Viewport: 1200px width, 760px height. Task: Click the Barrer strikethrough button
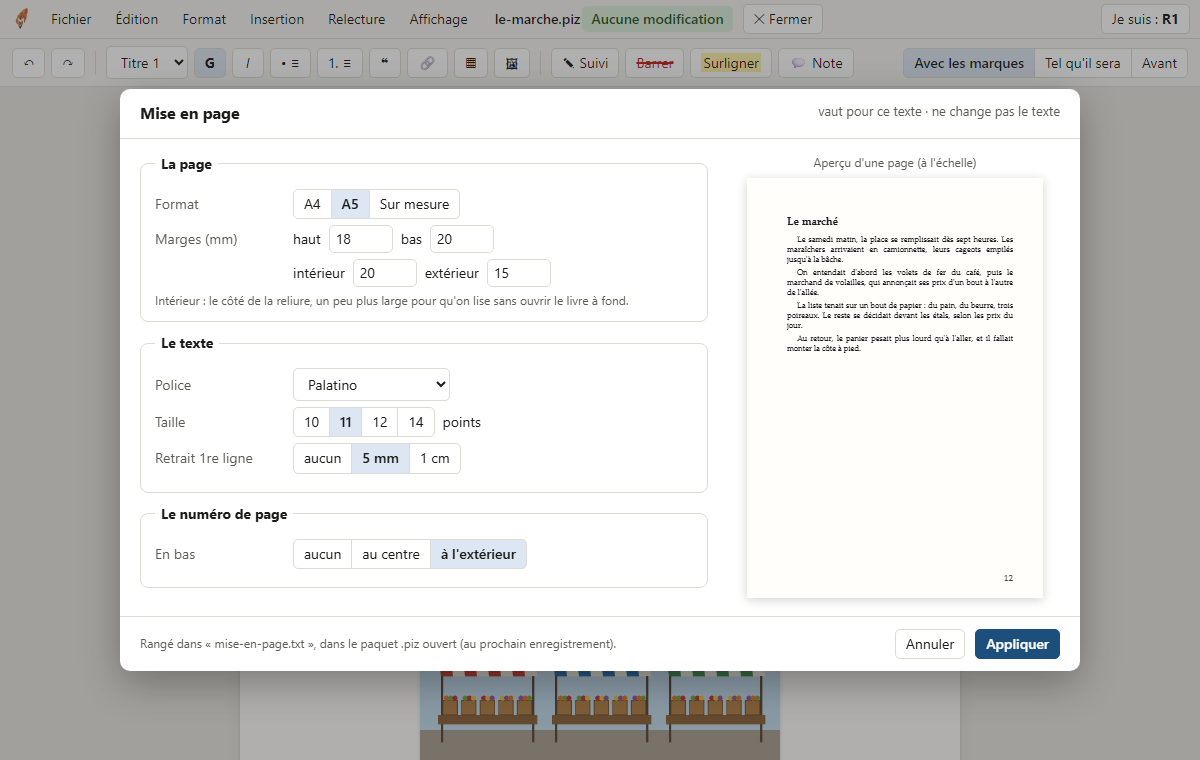pos(655,63)
